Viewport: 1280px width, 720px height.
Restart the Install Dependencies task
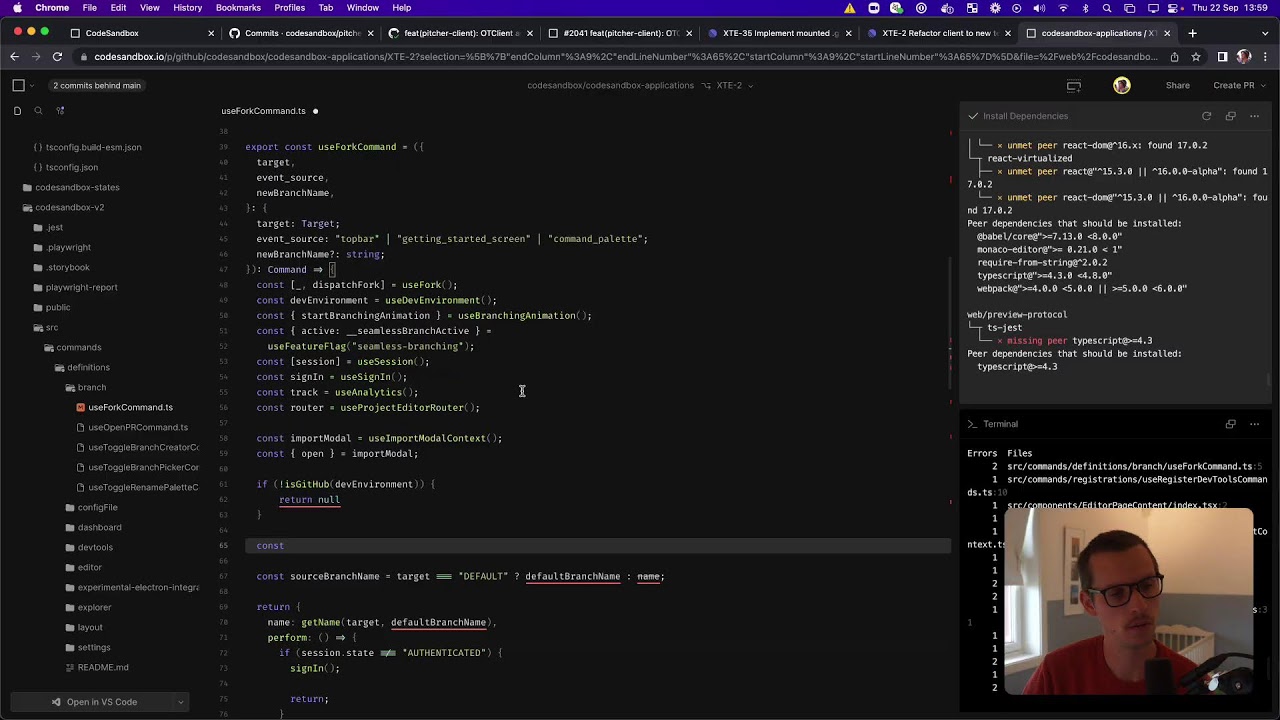(x=1206, y=116)
